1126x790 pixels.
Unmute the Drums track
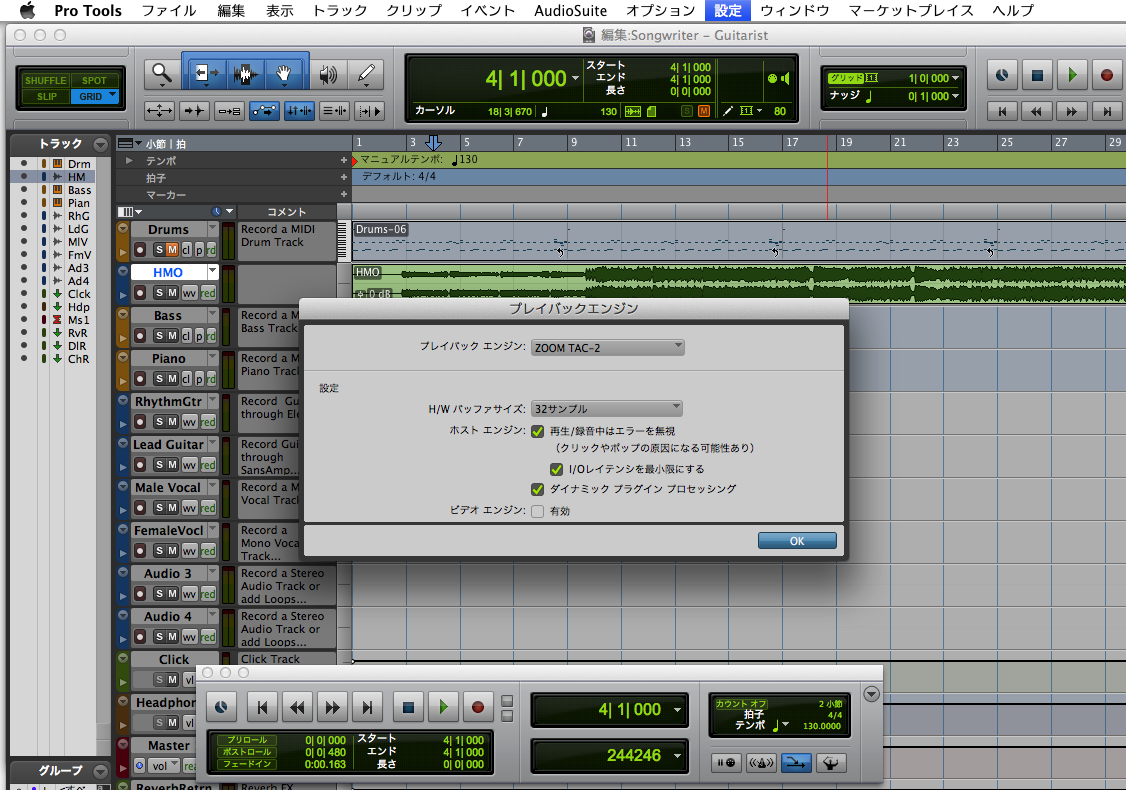coord(172,250)
